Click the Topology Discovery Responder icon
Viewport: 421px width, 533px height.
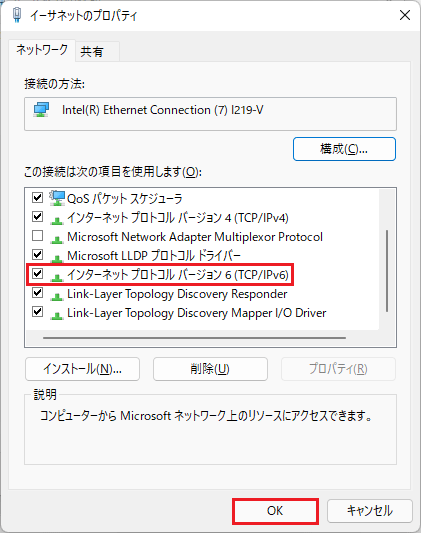coord(57,296)
